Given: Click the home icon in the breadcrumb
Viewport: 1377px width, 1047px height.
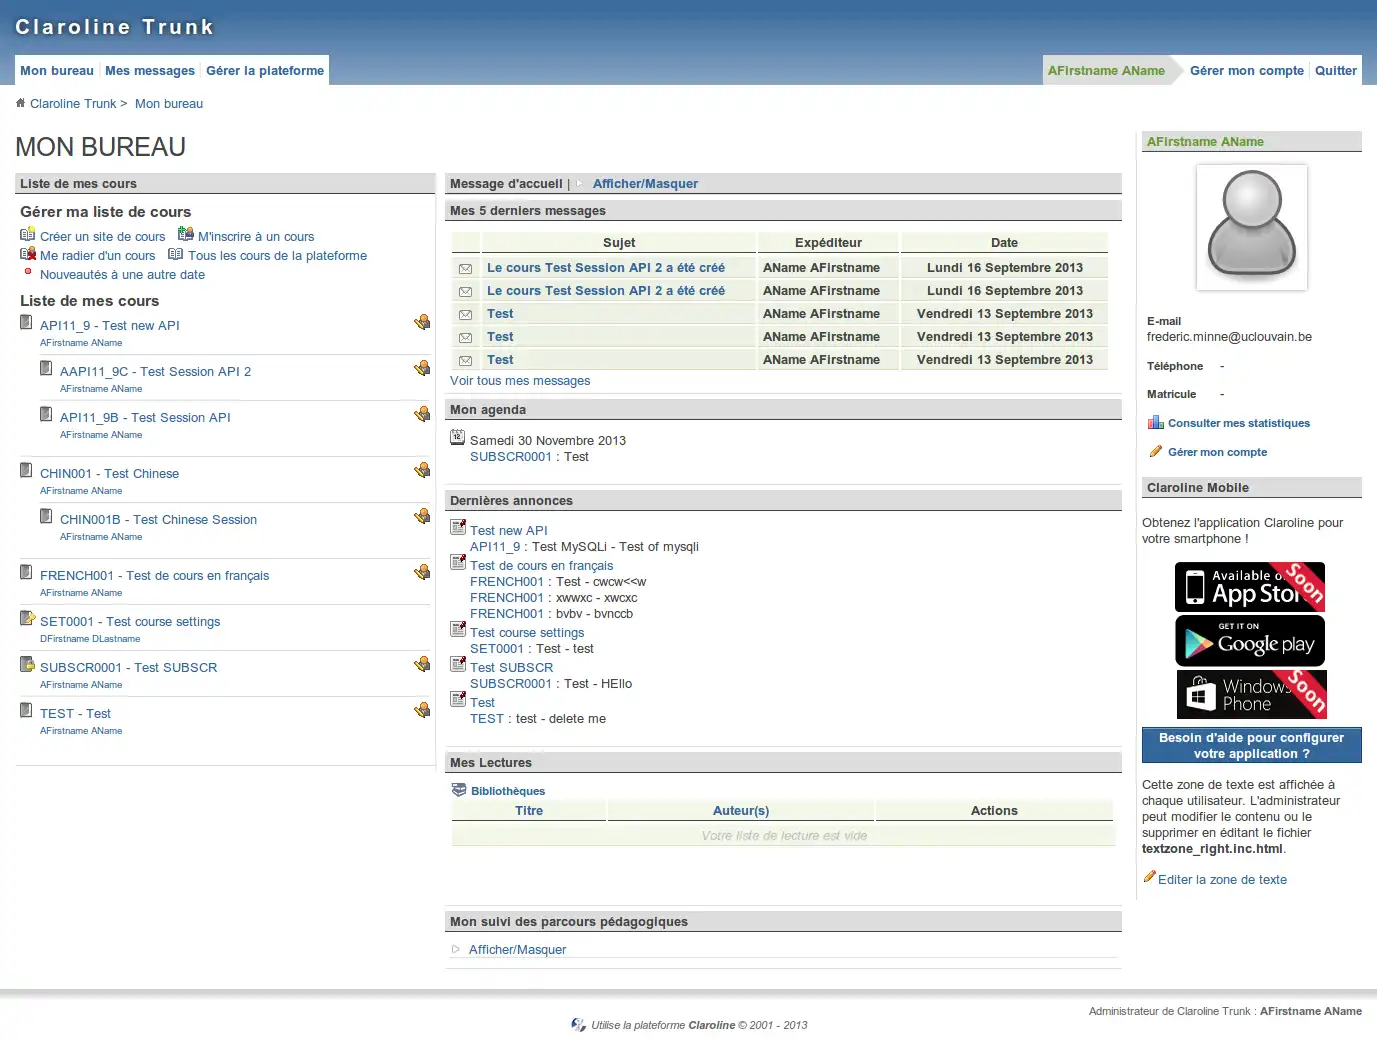Looking at the screenshot, I should (x=20, y=102).
